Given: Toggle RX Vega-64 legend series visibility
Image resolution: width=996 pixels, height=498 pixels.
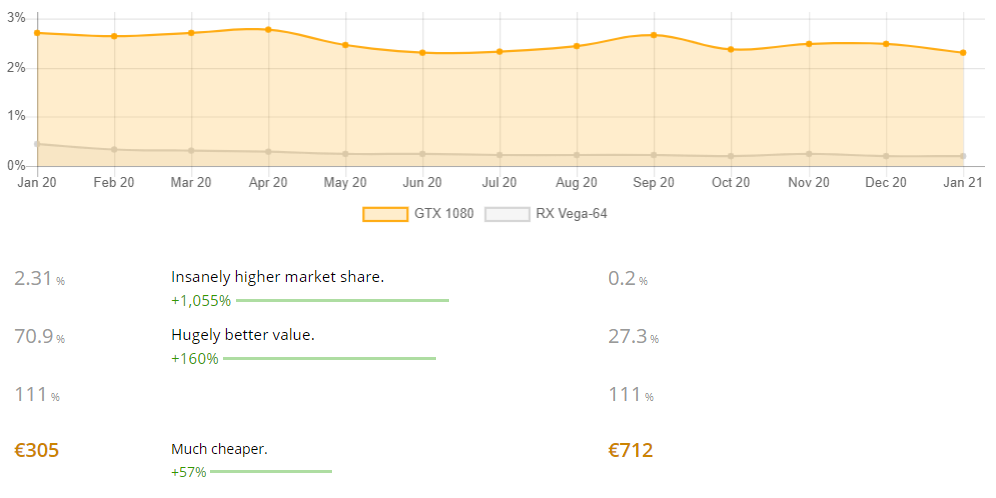Looking at the screenshot, I should click(546, 214).
